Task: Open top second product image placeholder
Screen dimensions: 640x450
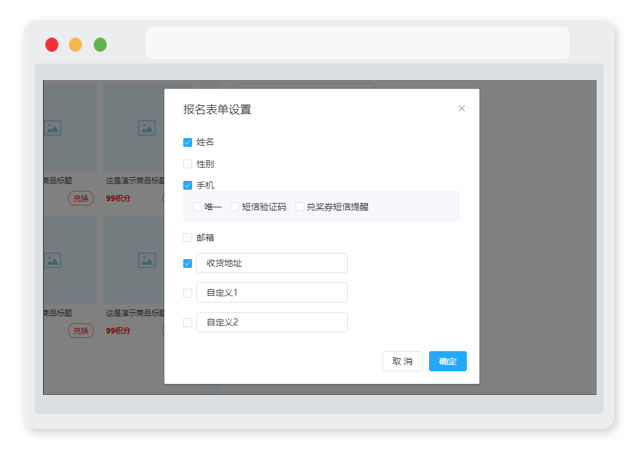Action: point(134,128)
